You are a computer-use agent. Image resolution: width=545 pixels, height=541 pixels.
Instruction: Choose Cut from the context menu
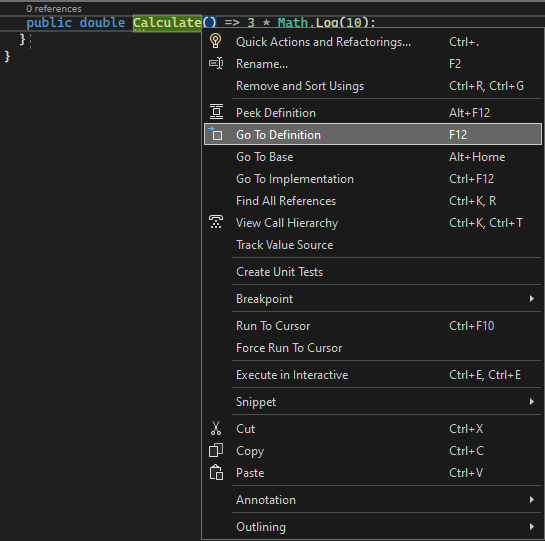tap(373, 429)
